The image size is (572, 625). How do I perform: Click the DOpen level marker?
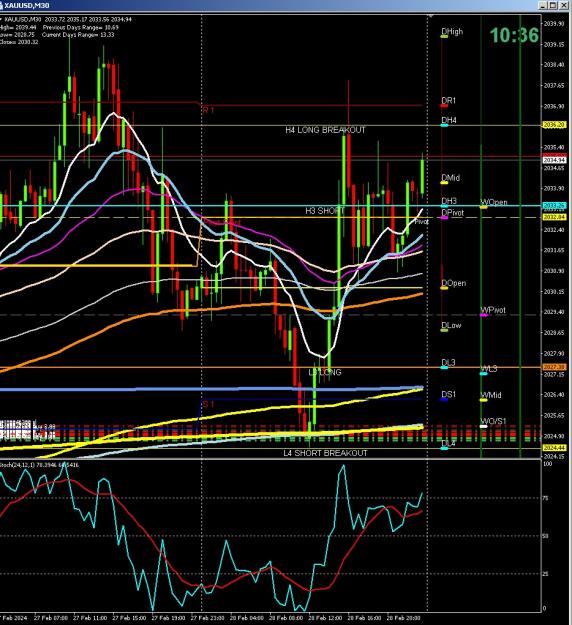click(444, 288)
